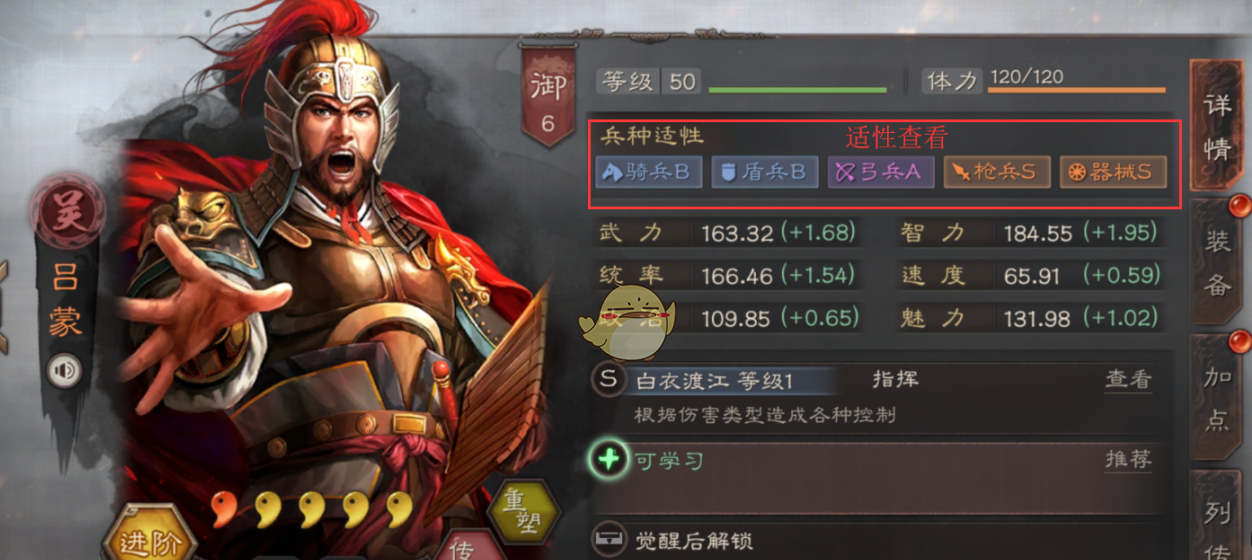Switch to the 加点 attribute points tab
Viewport: 1252px width, 560px height.
(1216, 397)
